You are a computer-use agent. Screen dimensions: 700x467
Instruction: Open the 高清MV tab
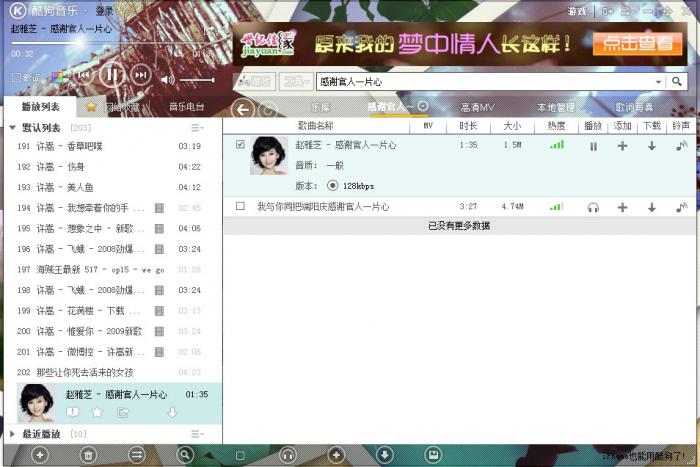(x=477, y=107)
